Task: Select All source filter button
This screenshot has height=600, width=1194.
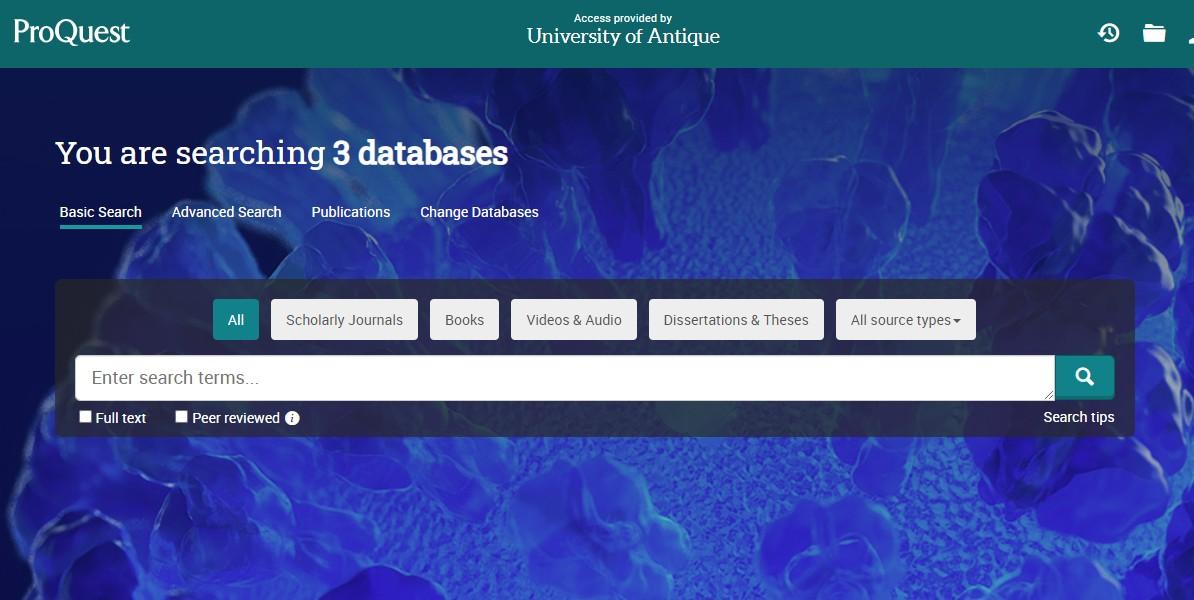Action: tap(236, 320)
